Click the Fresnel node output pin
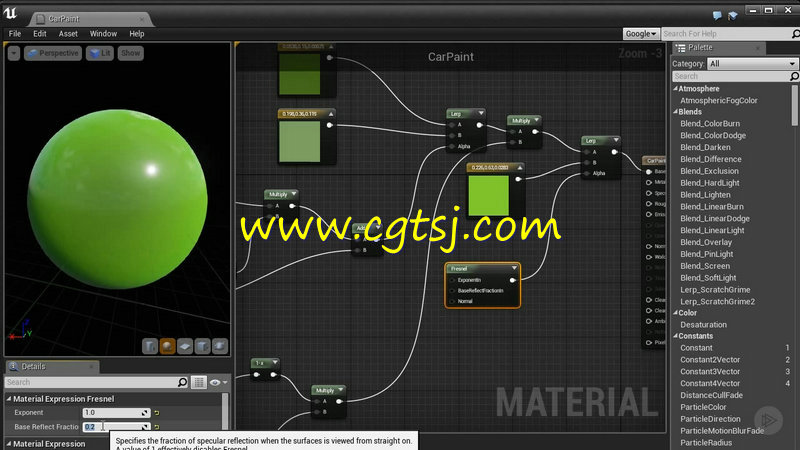 pos(513,280)
